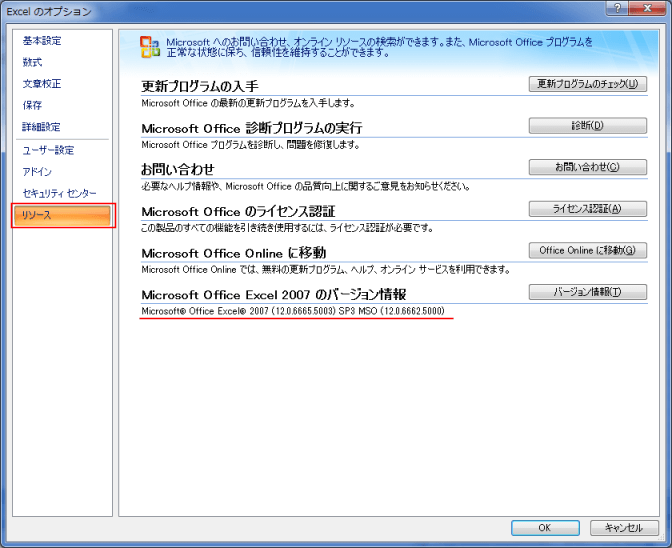672x548 pixels.
Task: Open the 基本設定 category
Action: coord(42,41)
